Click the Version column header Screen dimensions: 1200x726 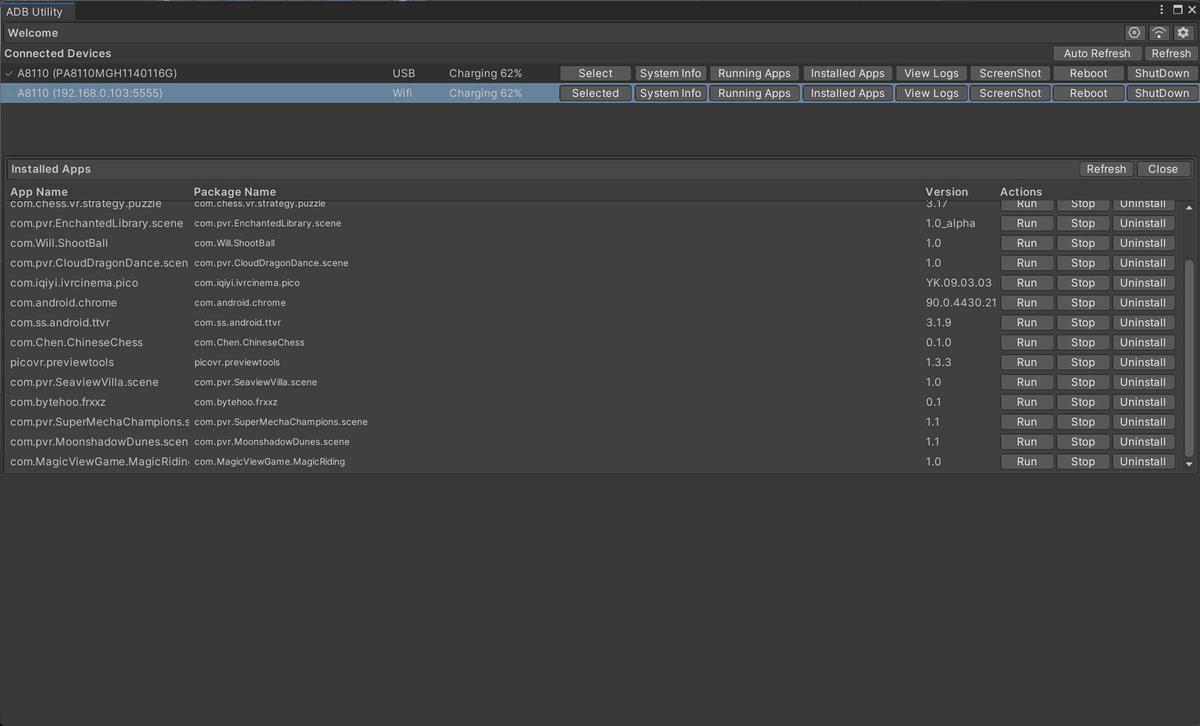tap(947, 192)
